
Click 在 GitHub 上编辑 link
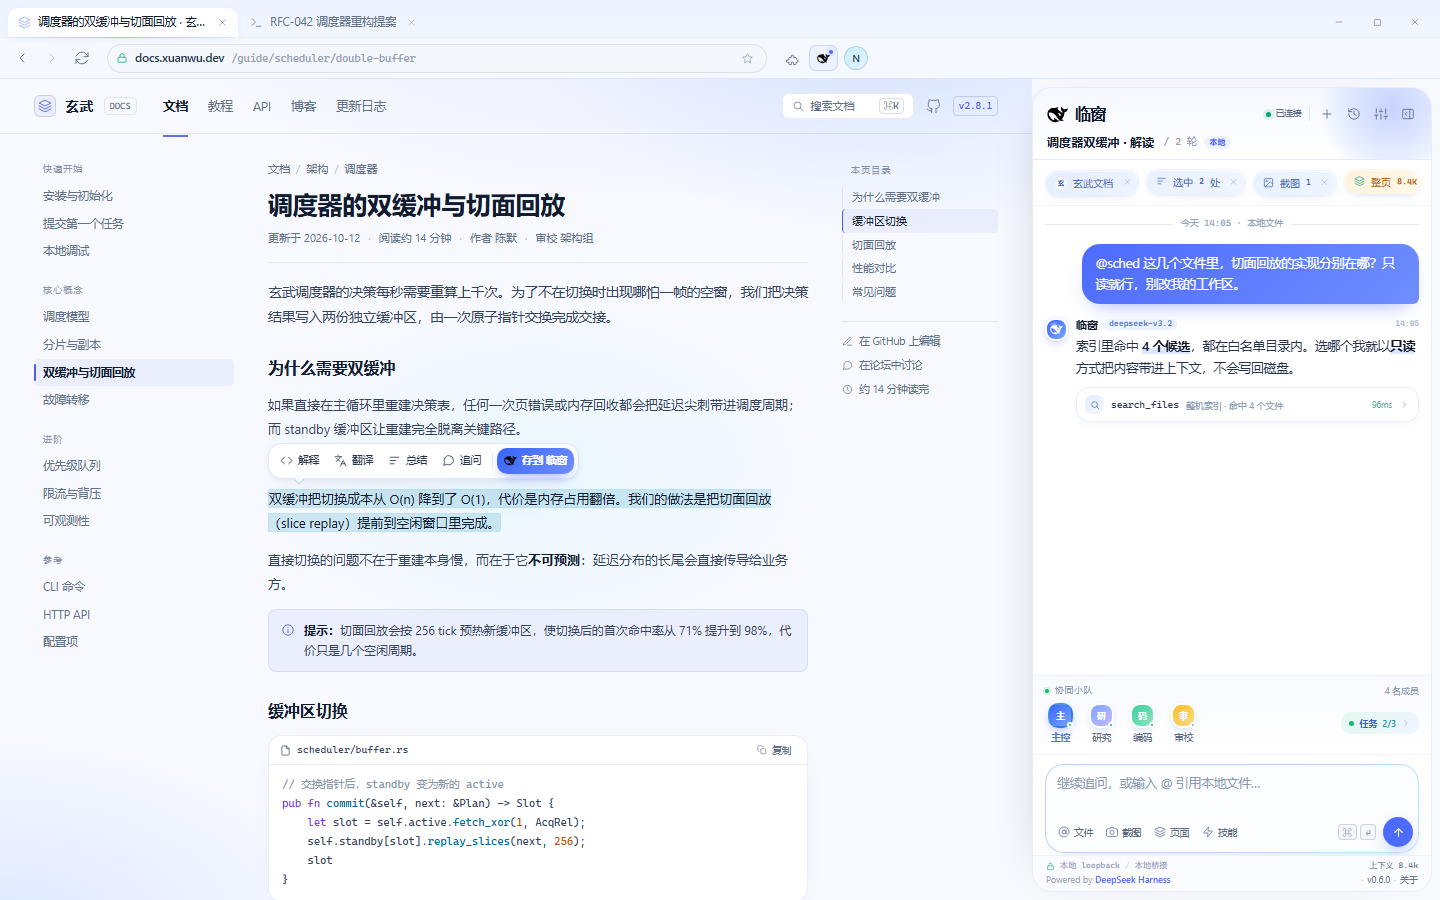(892, 341)
